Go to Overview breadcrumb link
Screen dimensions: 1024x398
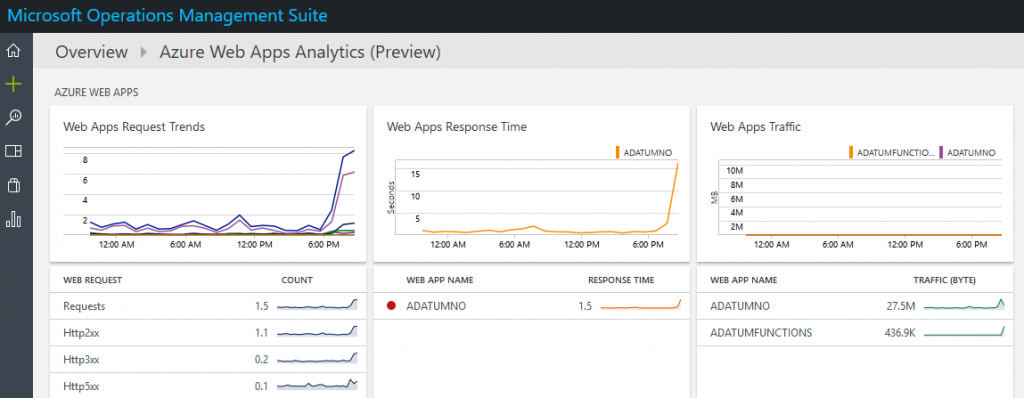[91, 52]
